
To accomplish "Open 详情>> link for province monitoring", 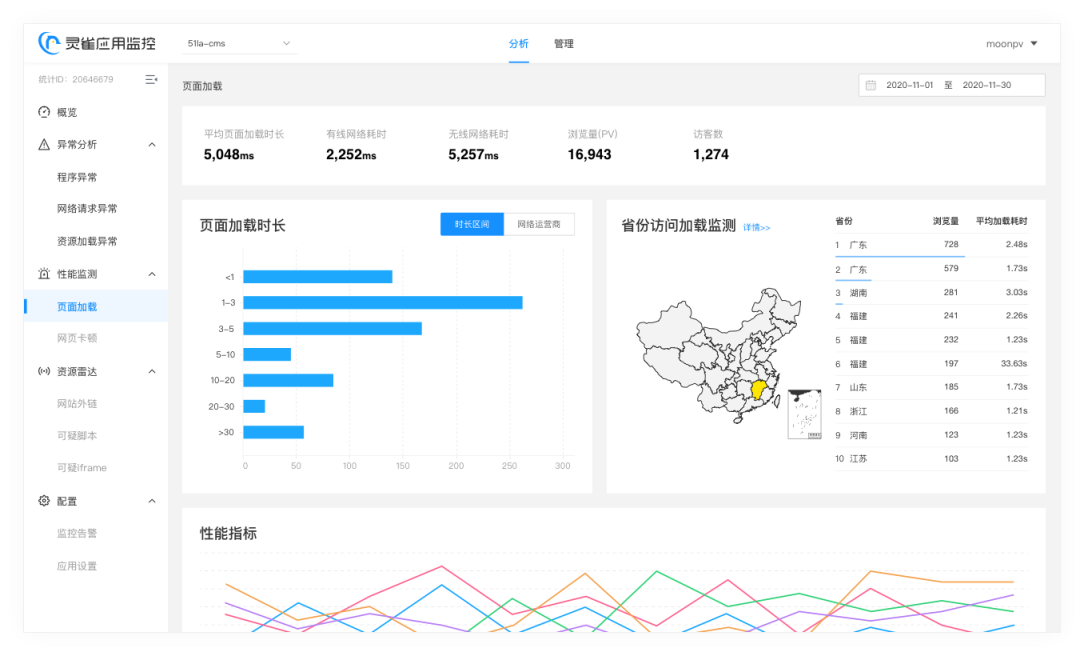I will (756, 228).
